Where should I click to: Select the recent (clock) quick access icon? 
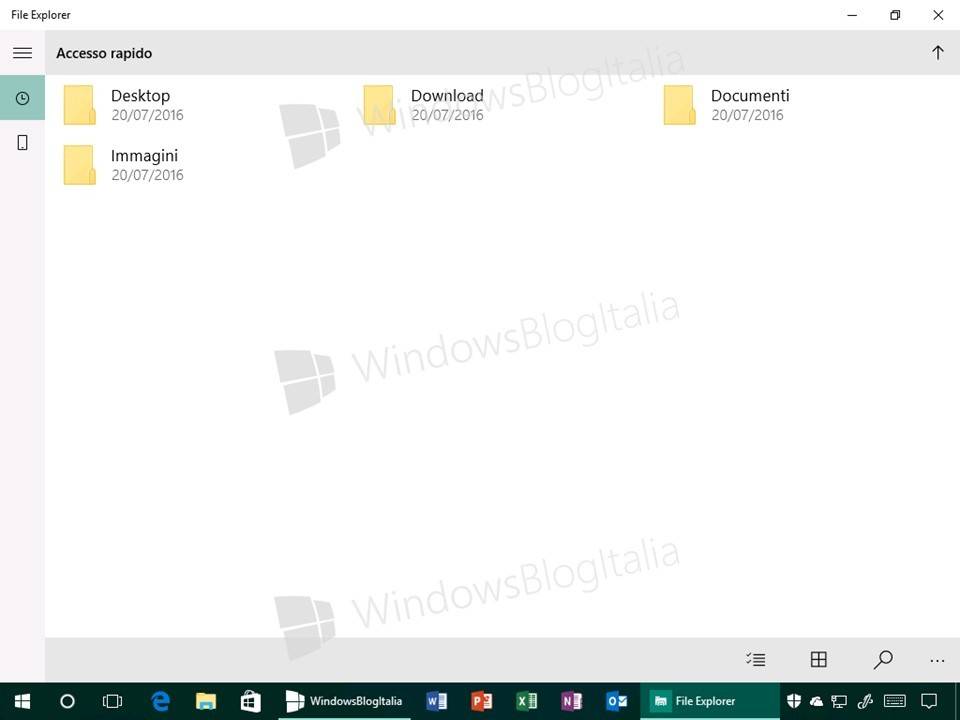[23, 98]
